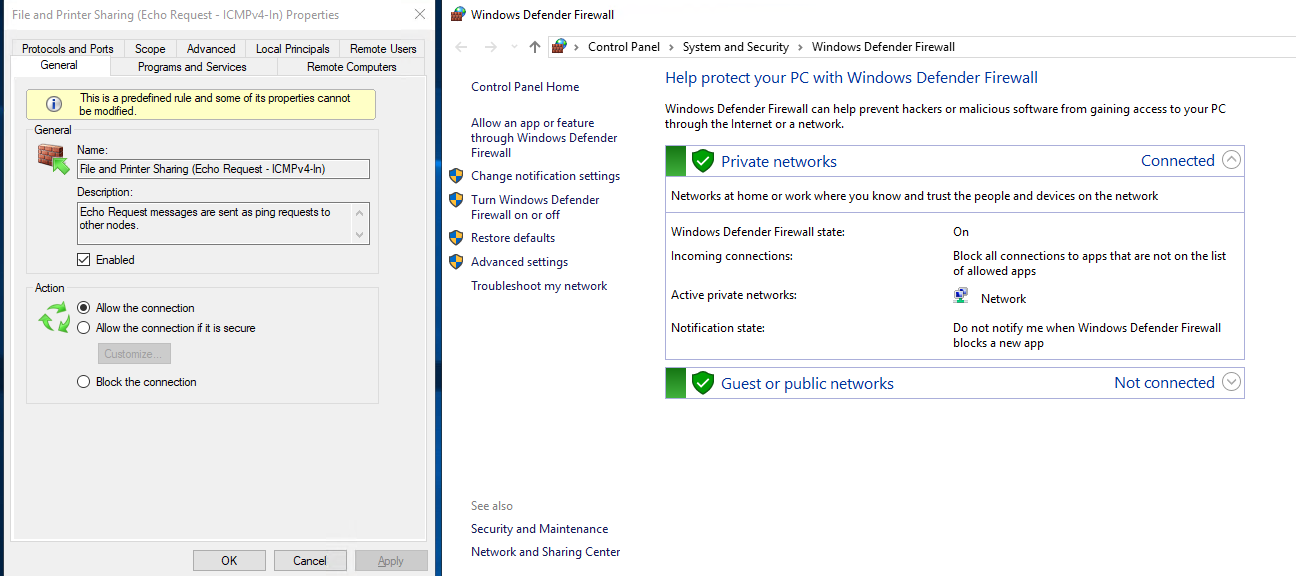Open Allow an app or feature link
1296x576 pixels.
tap(544, 138)
